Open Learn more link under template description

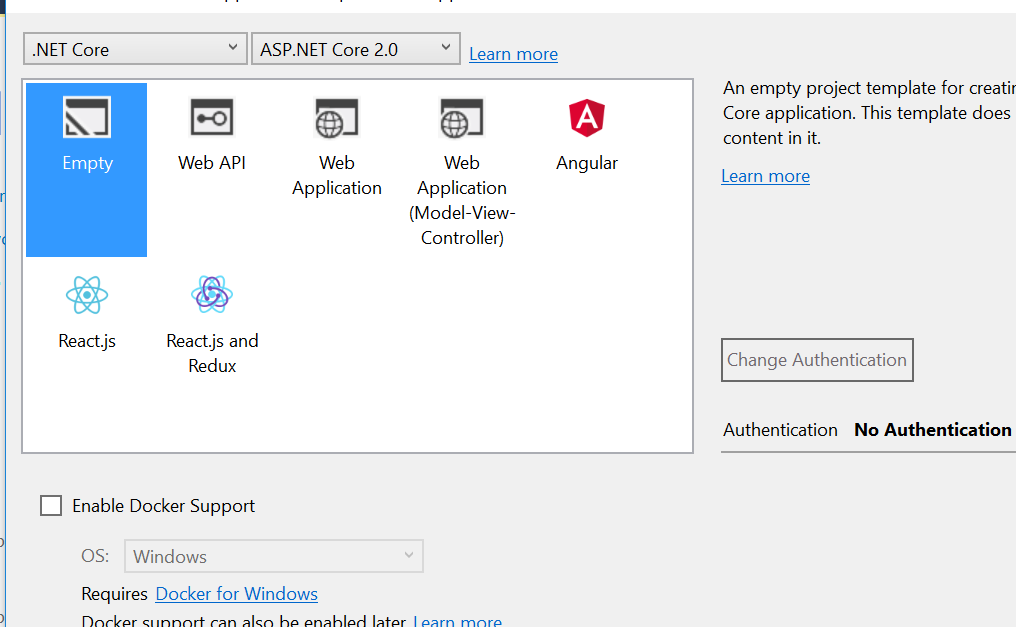click(765, 176)
